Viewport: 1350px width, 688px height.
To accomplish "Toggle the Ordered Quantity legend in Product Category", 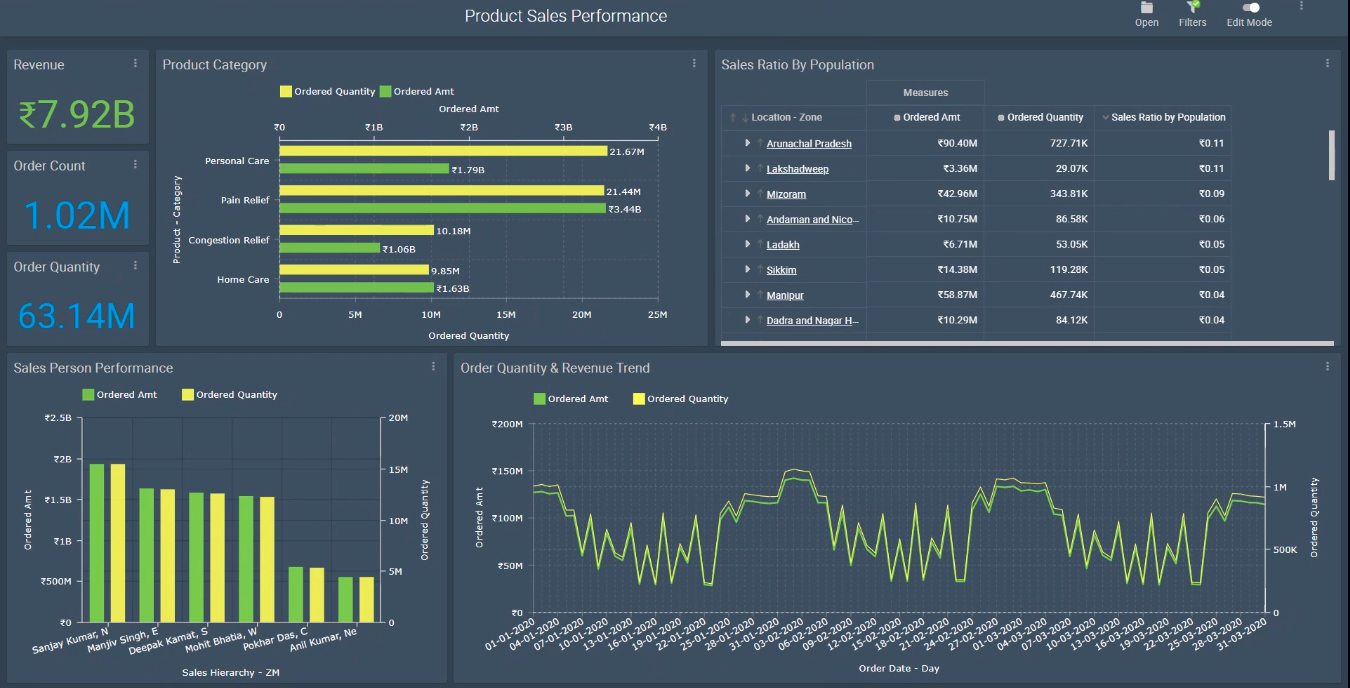I will (x=328, y=91).
